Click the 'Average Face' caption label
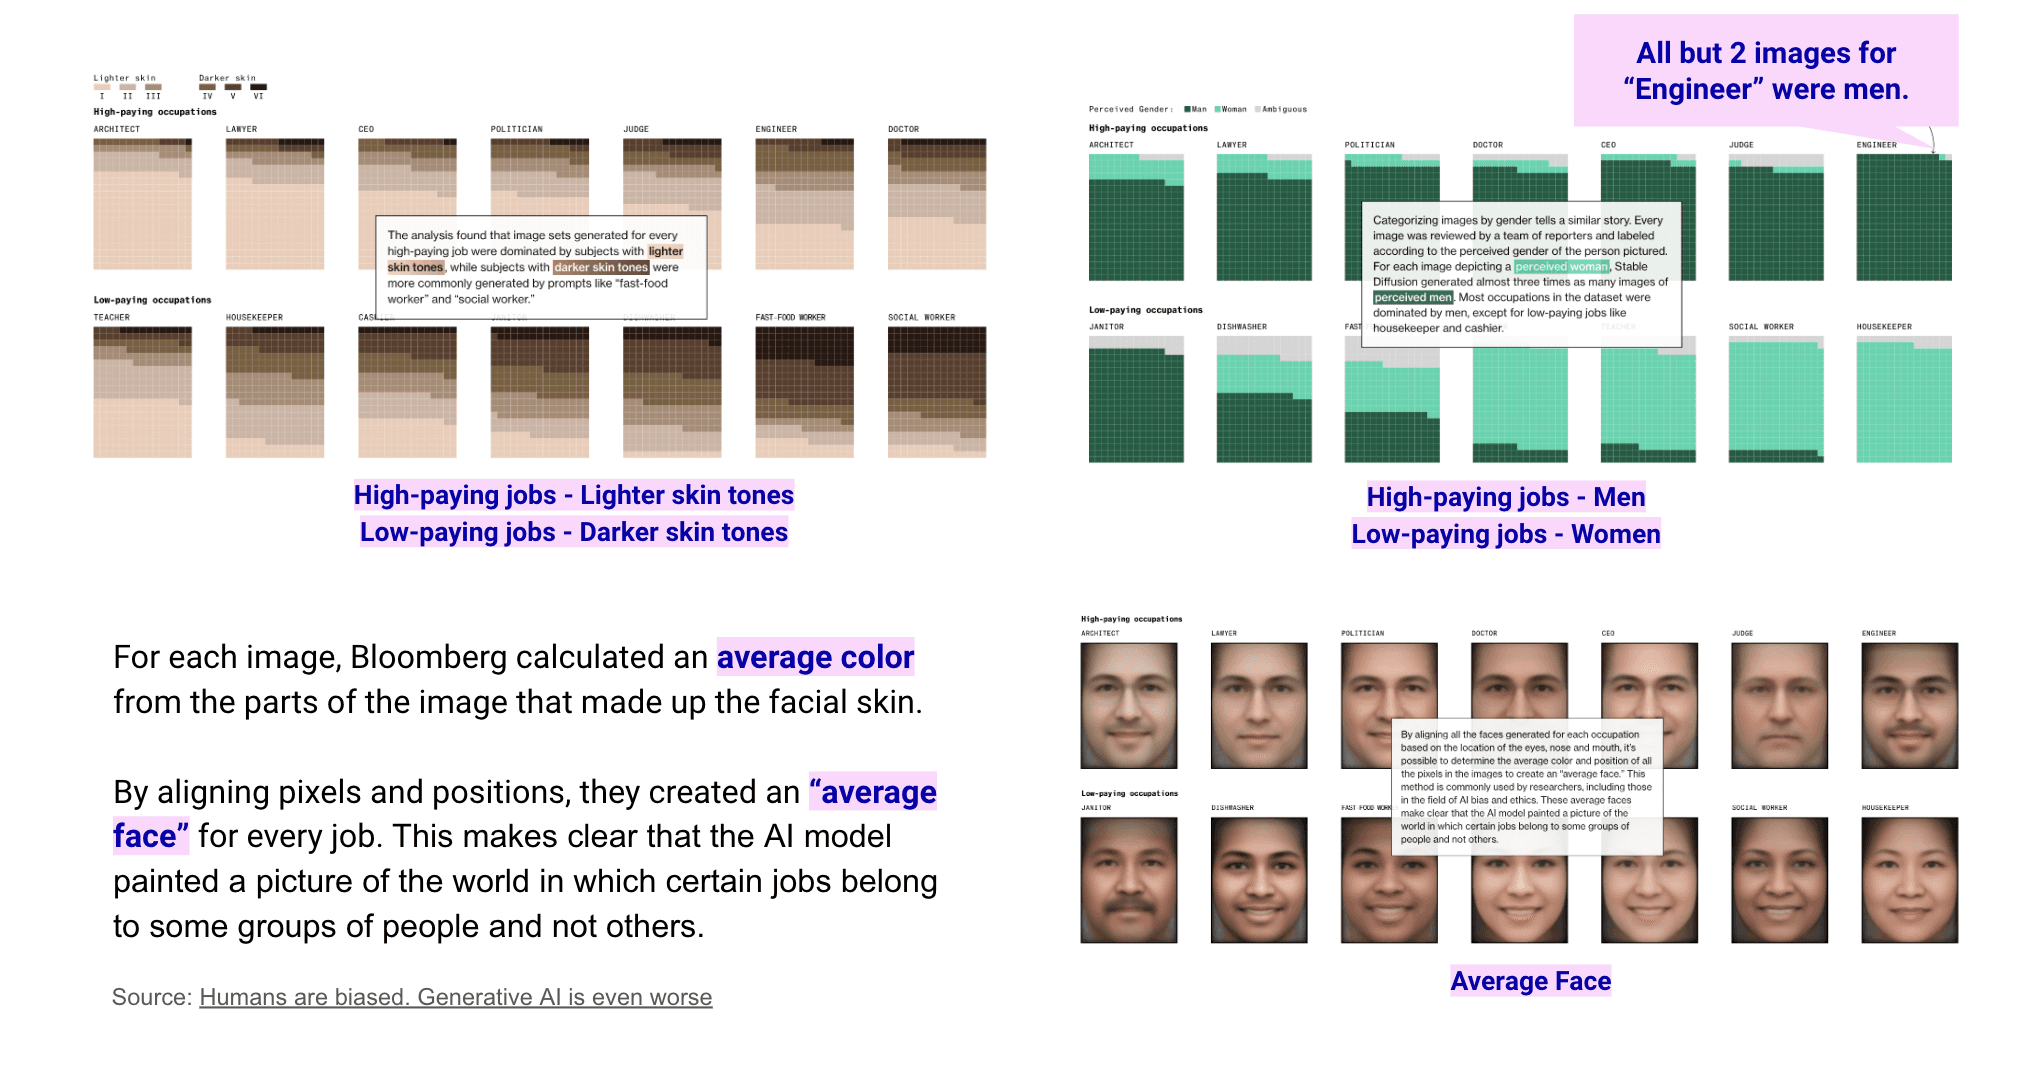This screenshot has height=1092, width=2032. click(1530, 981)
